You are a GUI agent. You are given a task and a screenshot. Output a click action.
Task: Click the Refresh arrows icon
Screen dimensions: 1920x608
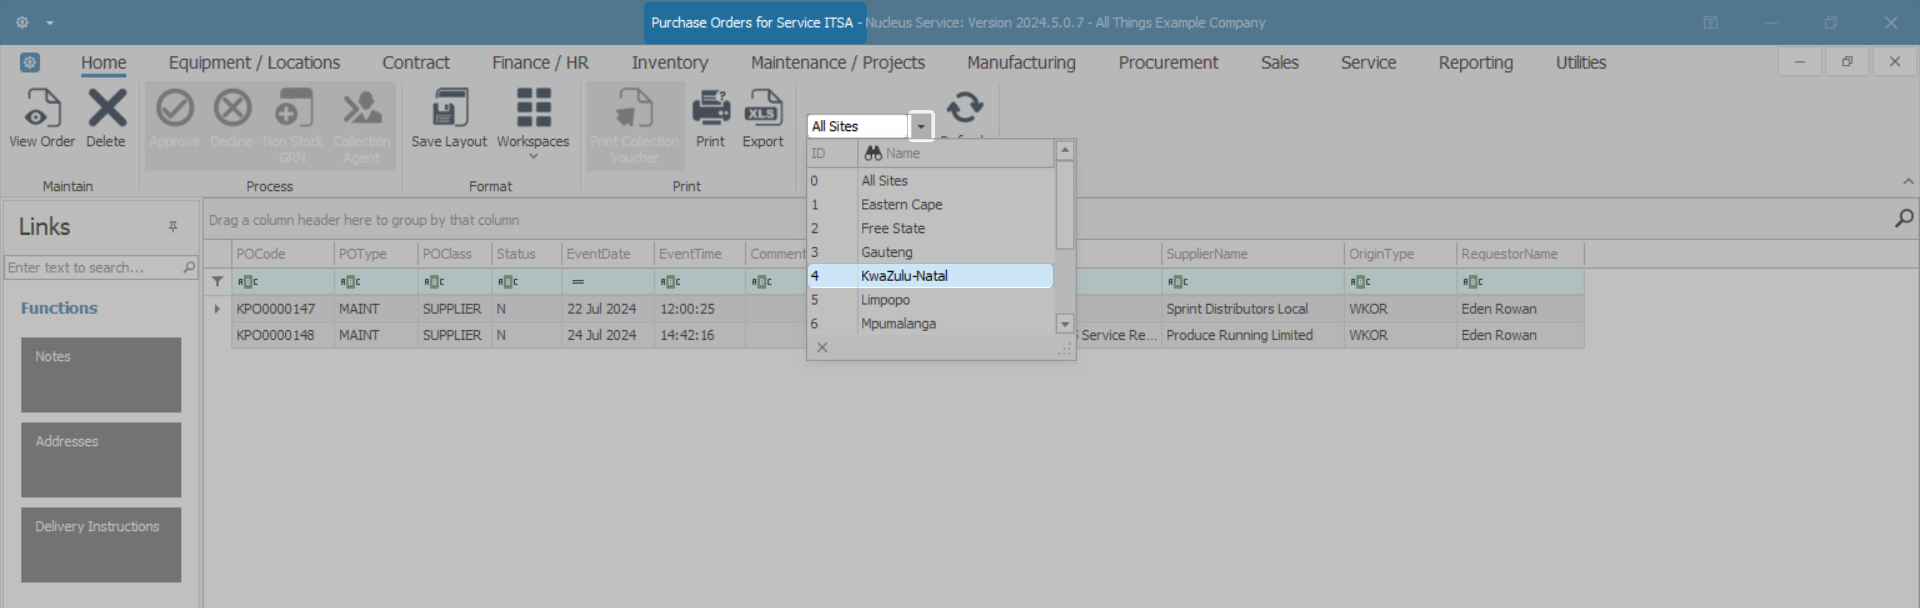[965, 107]
